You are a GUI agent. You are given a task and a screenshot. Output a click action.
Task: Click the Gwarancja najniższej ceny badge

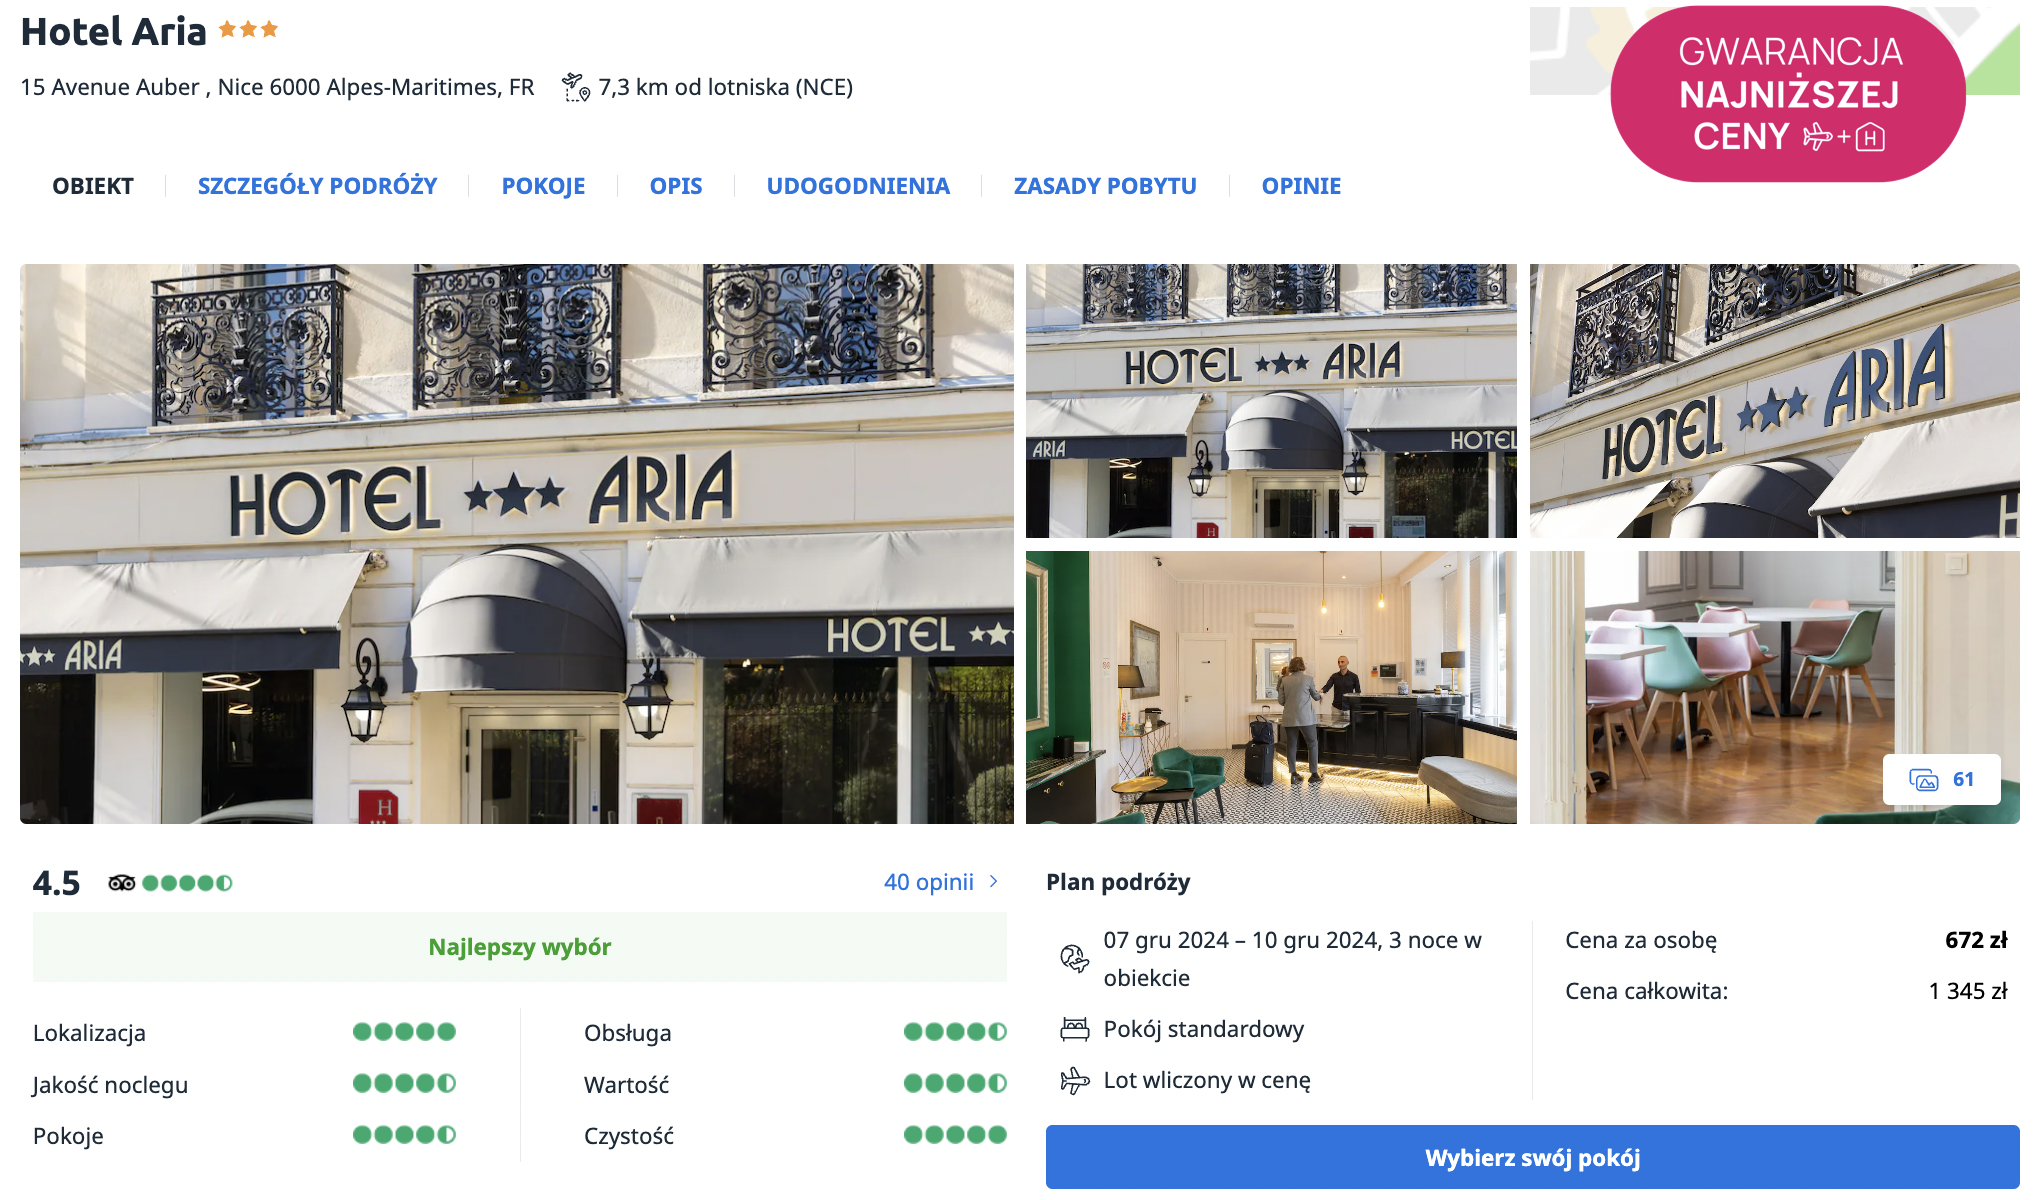[x=1788, y=94]
